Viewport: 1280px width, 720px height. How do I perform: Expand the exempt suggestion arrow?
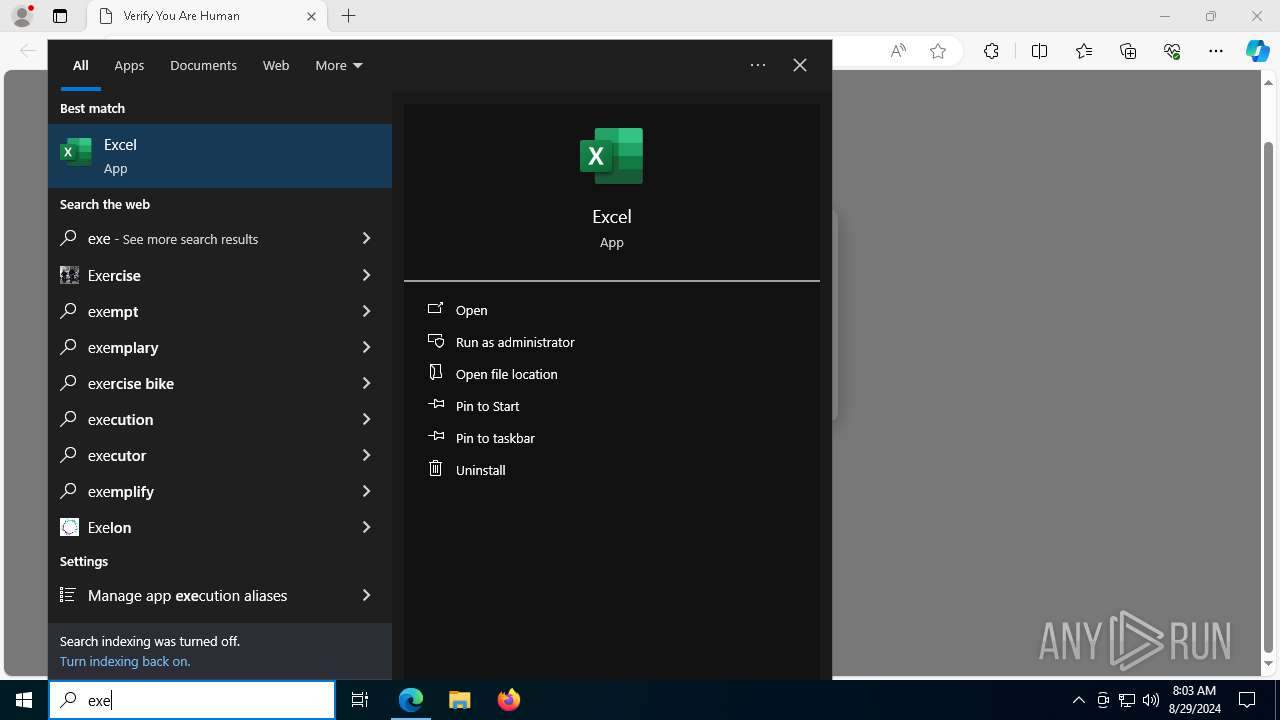pyautogui.click(x=366, y=311)
